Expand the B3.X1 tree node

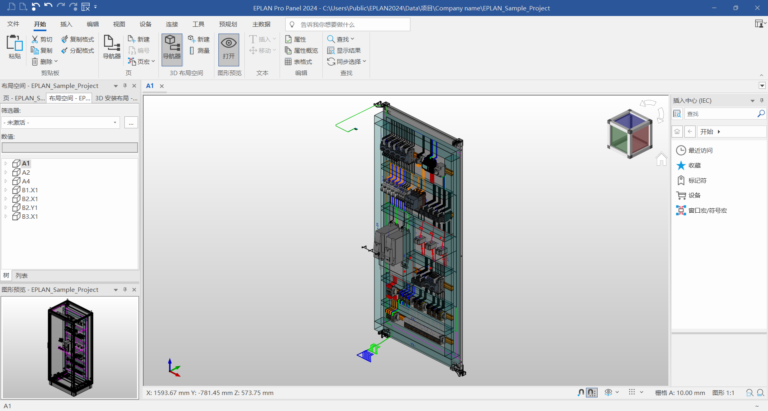click(5, 217)
